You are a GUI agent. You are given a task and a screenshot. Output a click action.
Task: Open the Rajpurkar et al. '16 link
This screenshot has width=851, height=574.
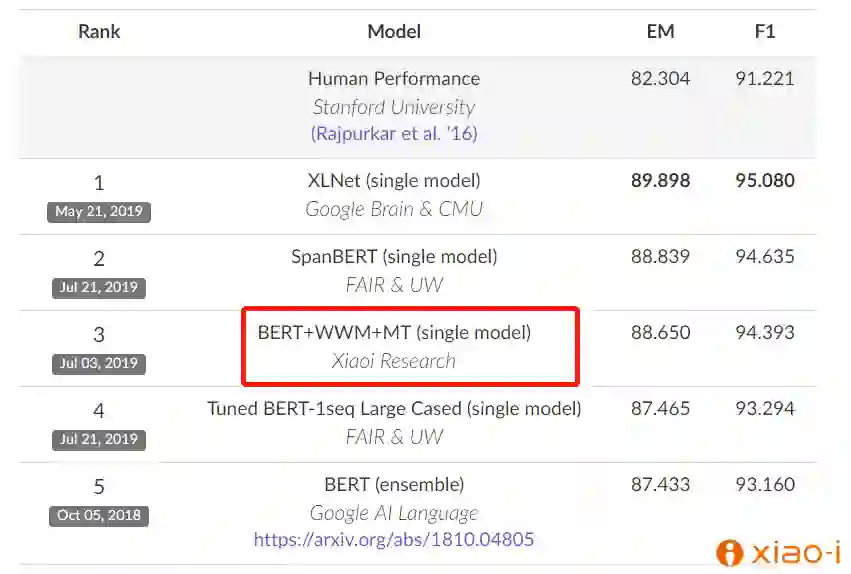[x=394, y=133]
